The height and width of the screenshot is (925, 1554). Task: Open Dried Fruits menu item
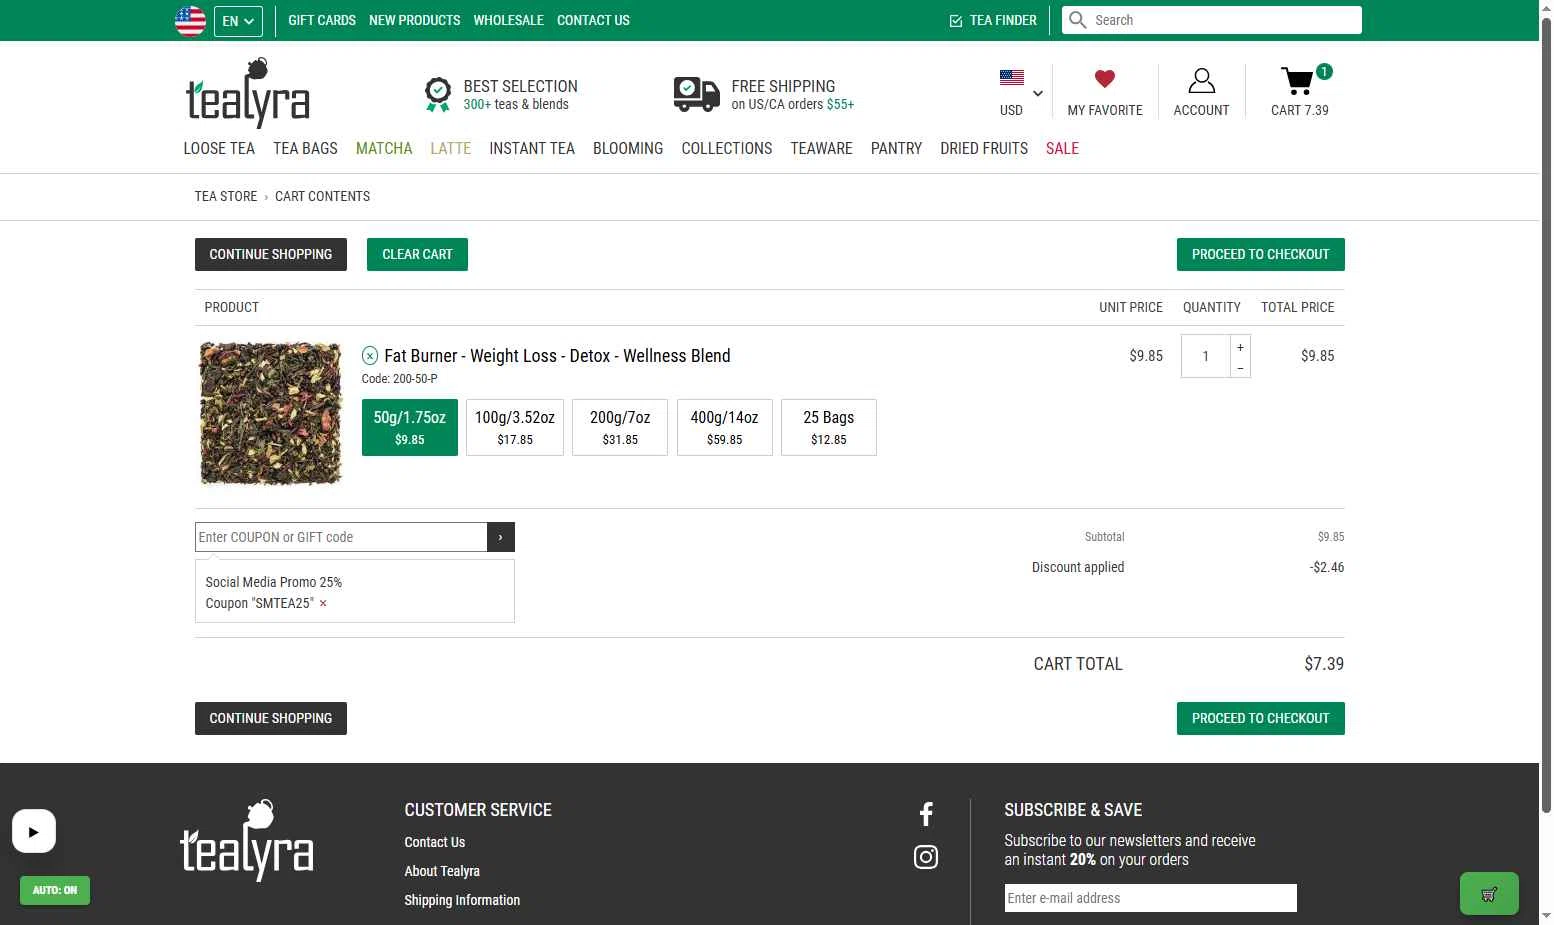[x=984, y=148]
